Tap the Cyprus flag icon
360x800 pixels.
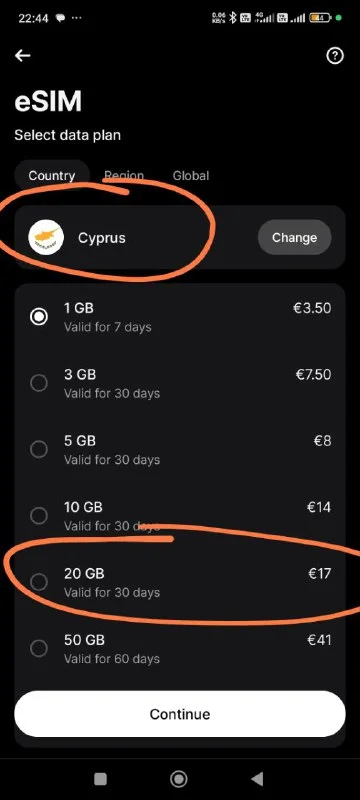point(46,238)
